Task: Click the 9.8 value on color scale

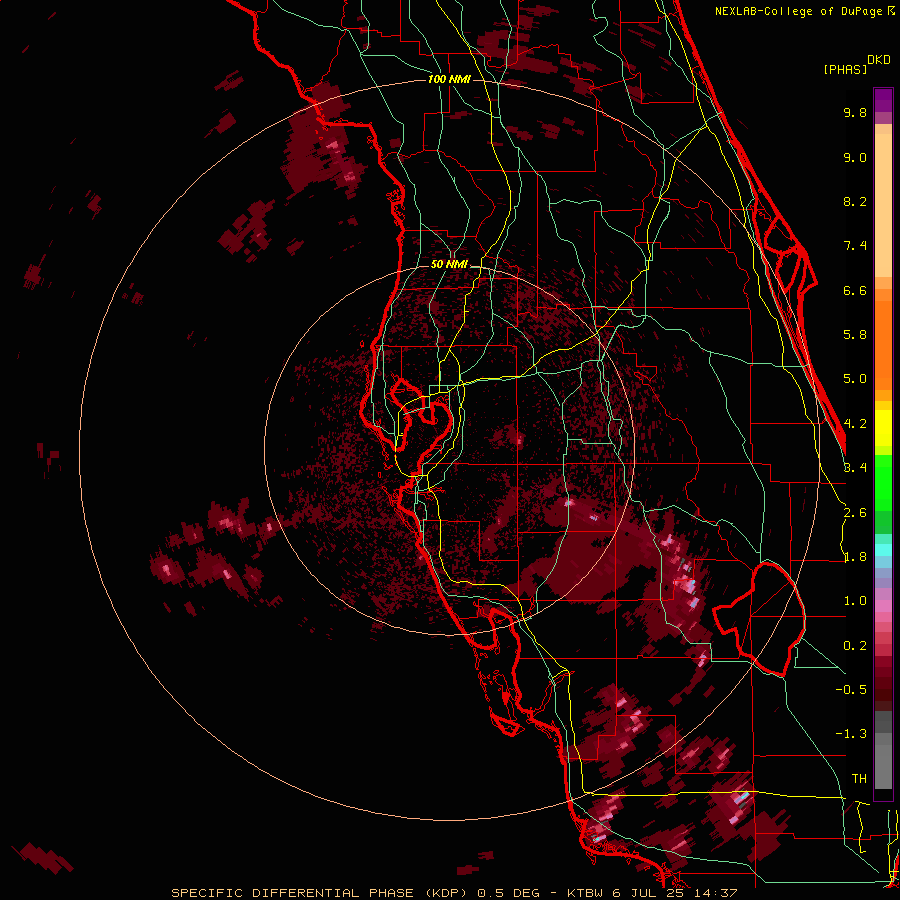Action: click(x=855, y=112)
